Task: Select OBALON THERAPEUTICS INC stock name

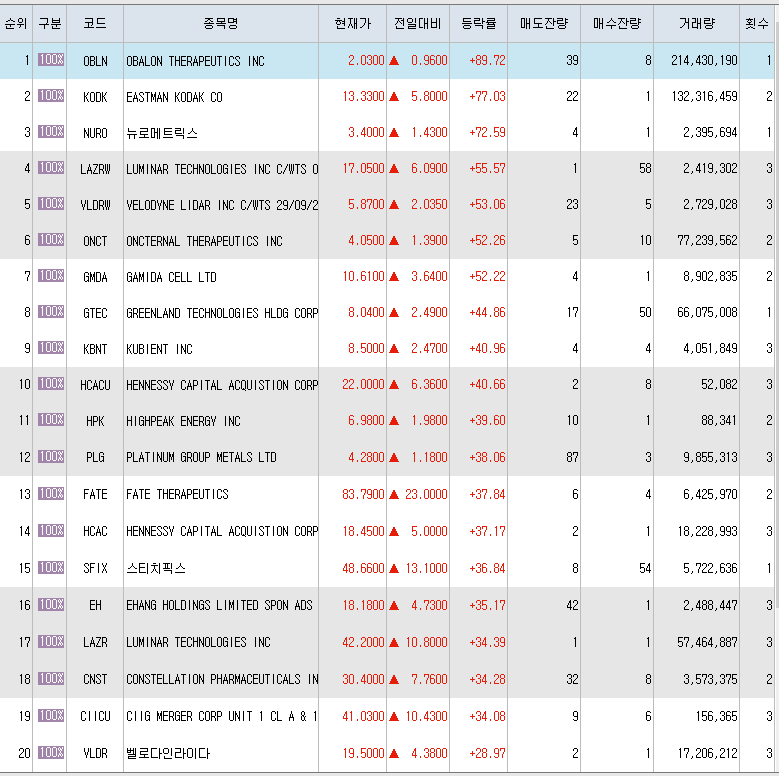Action: tap(195, 61)
